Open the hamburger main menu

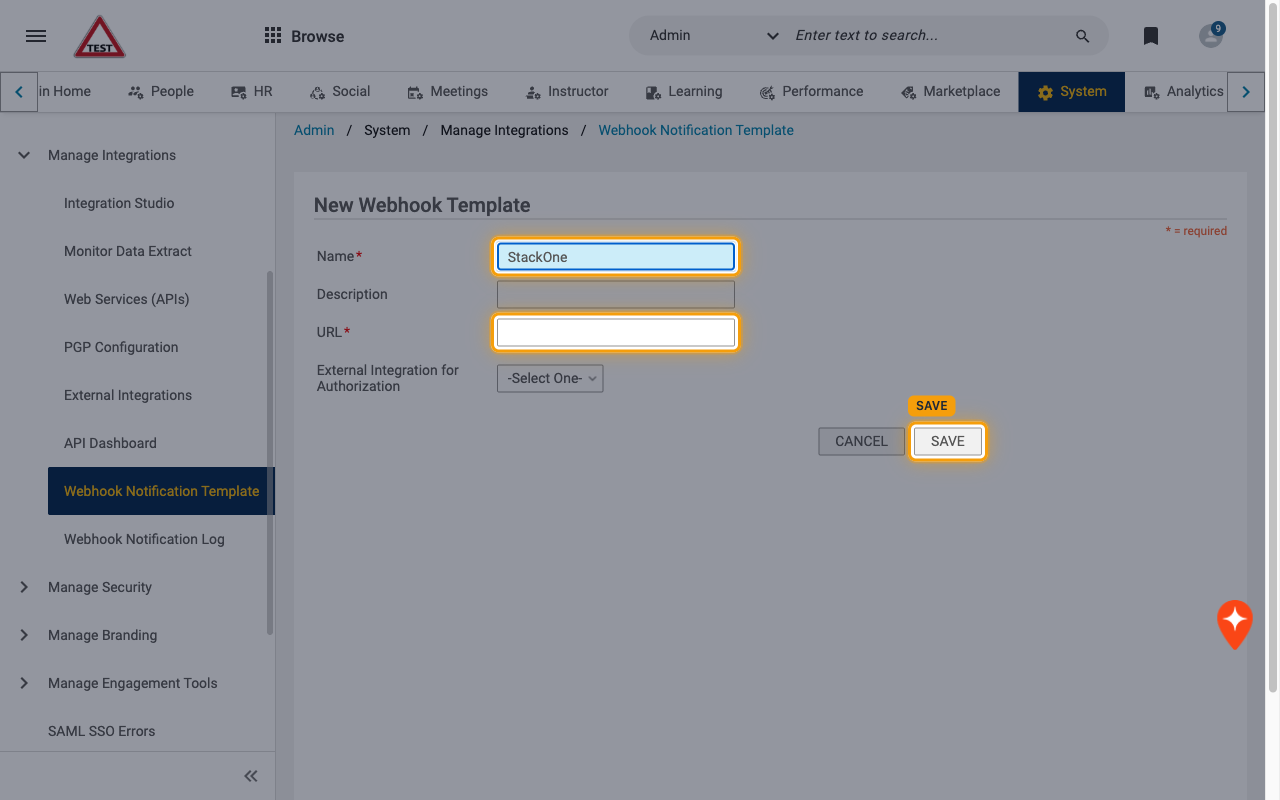pyautogui.click(x=36, y=36)
